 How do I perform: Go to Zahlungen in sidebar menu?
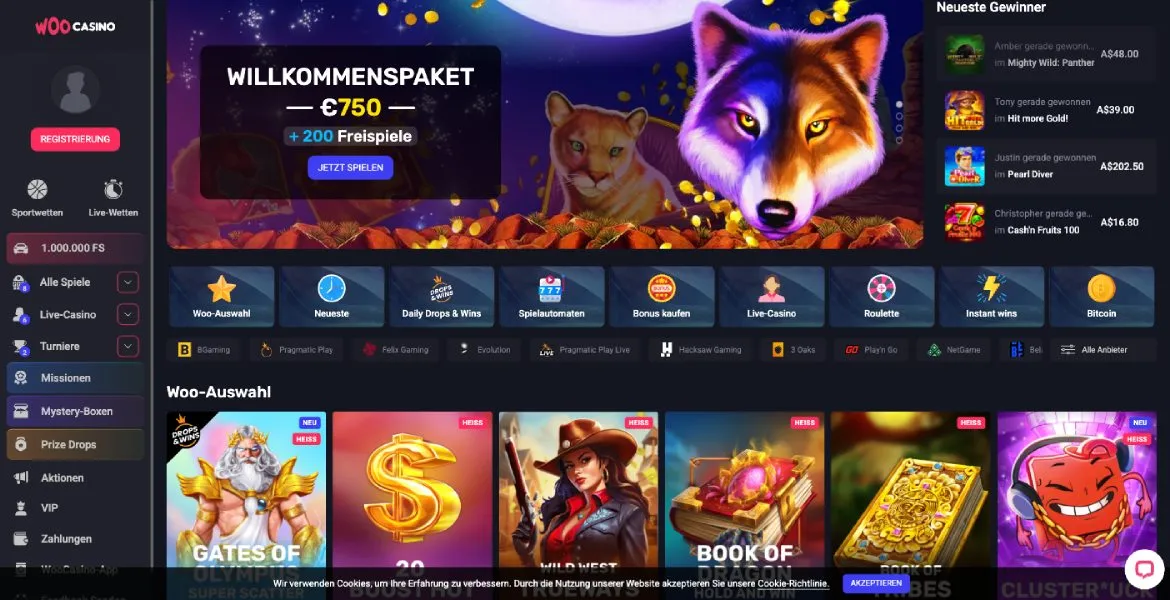[x=66, y=539]
